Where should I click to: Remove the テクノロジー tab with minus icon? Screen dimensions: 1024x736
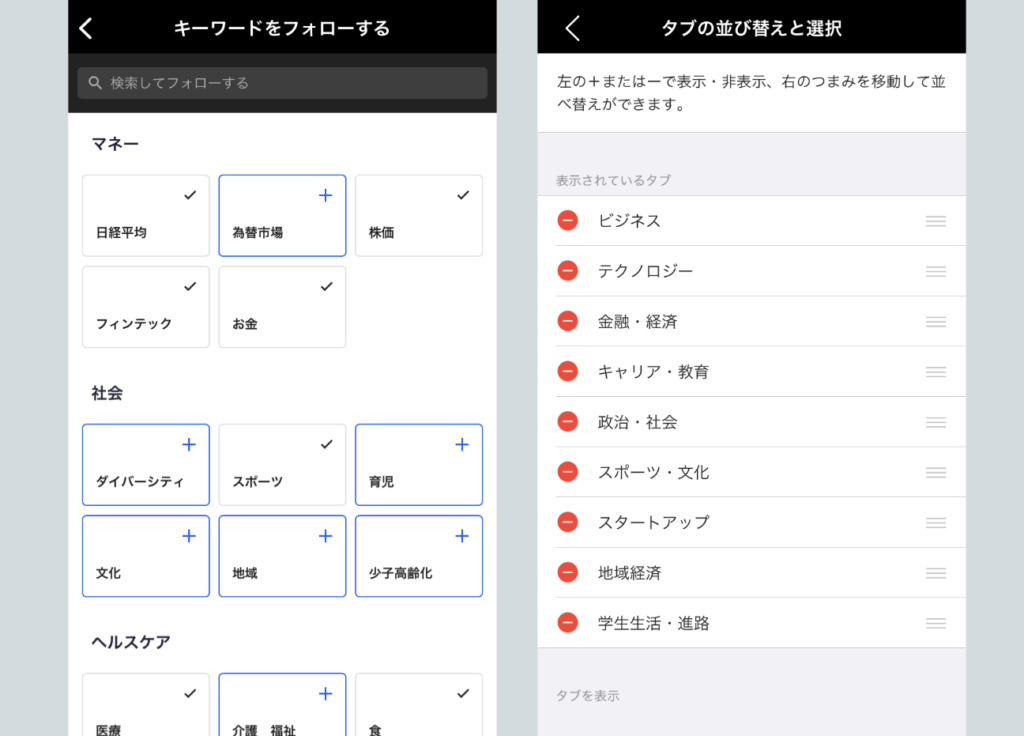[568, 271]
